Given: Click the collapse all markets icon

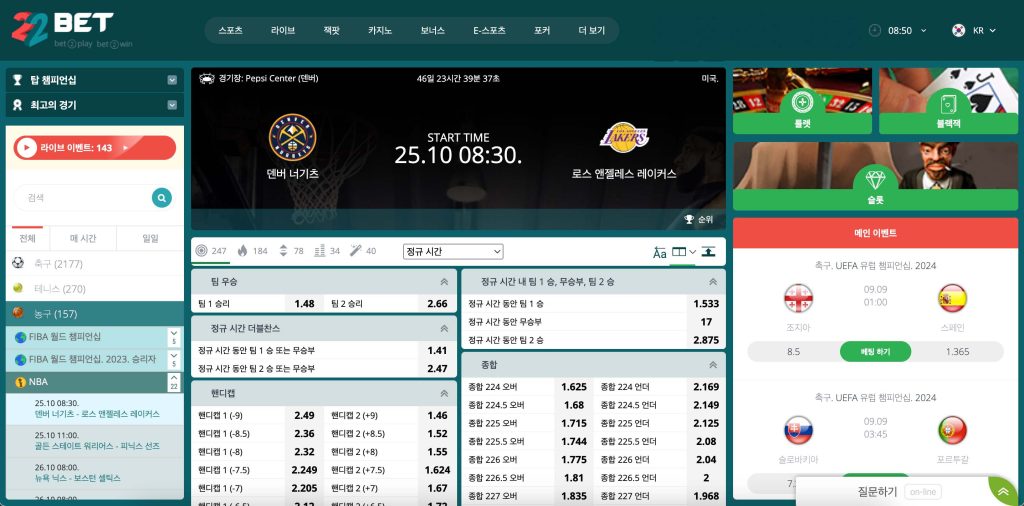Looking at the screenshot, I should tap(708, 251).
